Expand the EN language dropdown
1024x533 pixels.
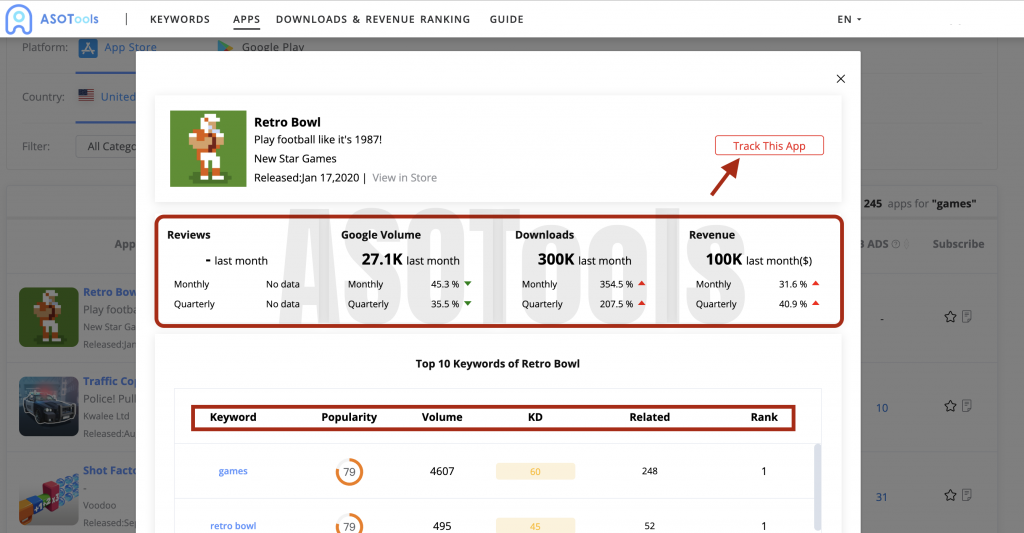coord(849,20)
